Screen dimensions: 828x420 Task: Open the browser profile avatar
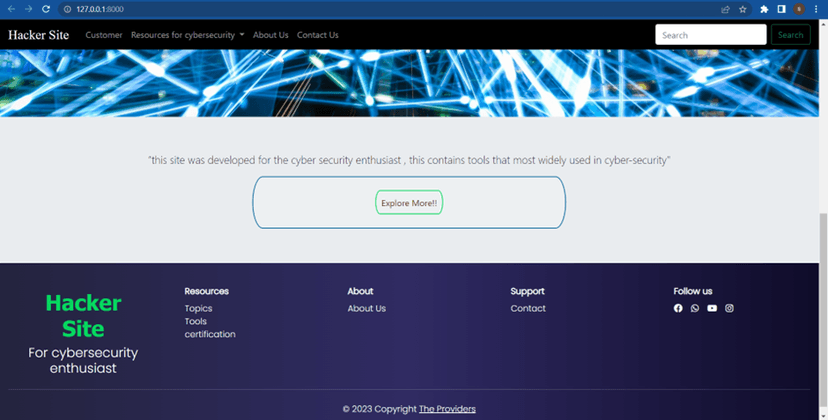[x=799, y=9]
